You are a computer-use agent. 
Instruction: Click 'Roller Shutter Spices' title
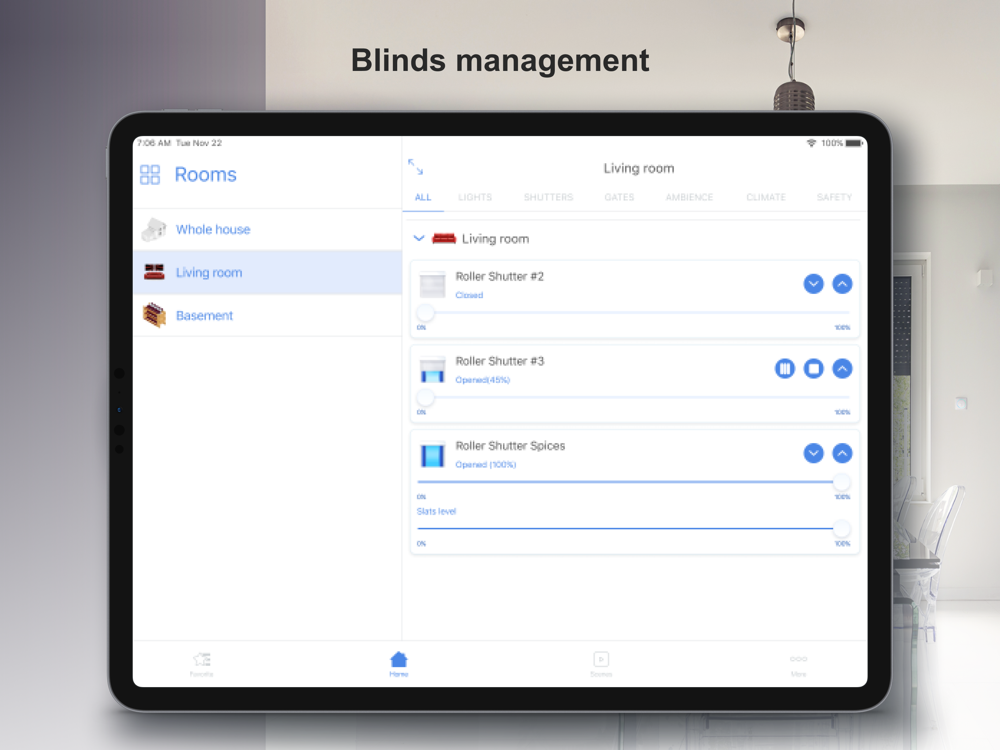[x=510, y=446]
